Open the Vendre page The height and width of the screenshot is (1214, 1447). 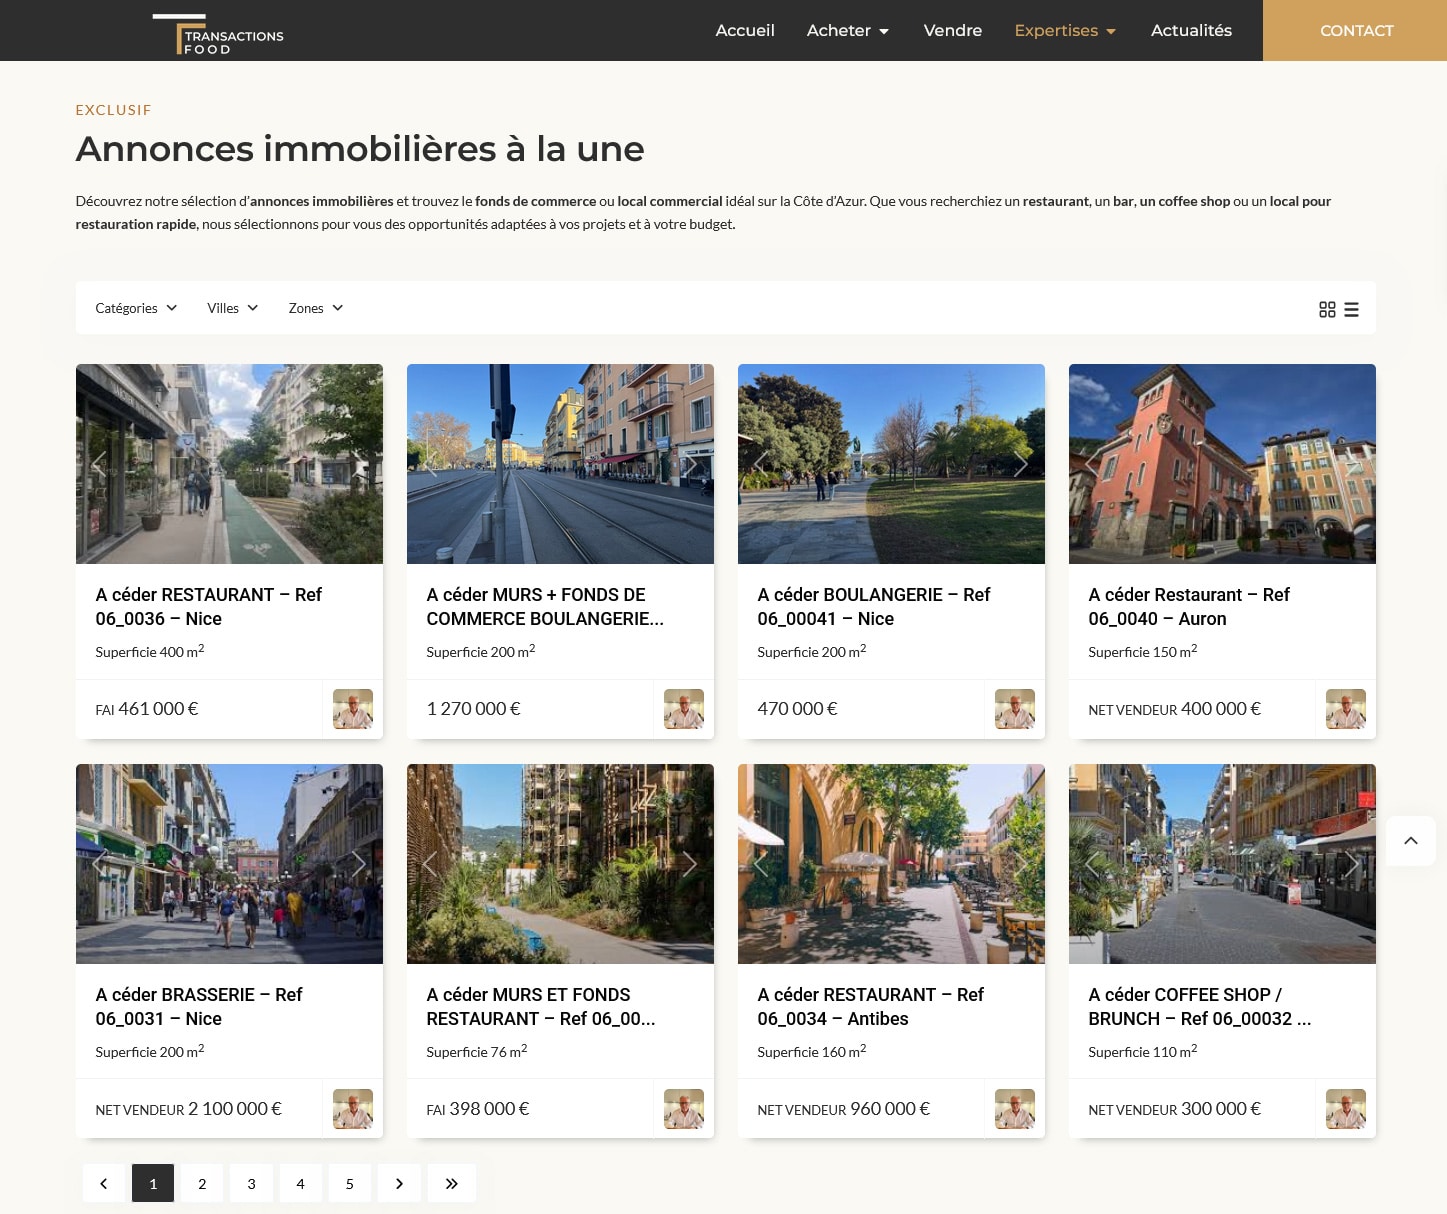tap(952, 31)
